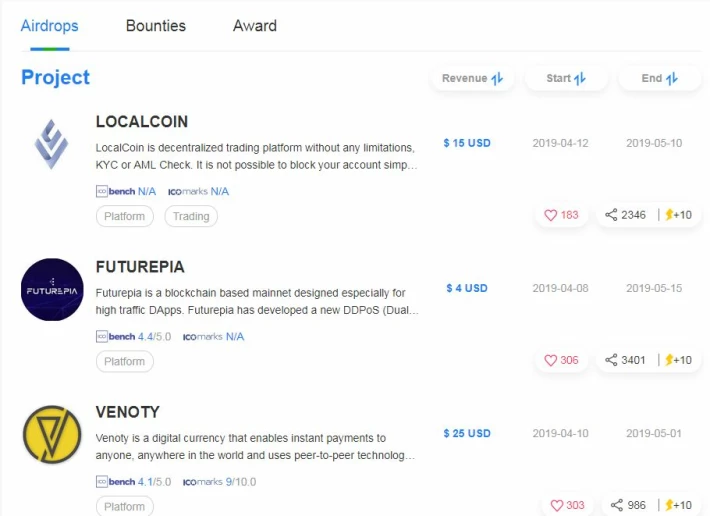Switch to the Bounties tab
Image resolution: width=710 pixels, height=516 pixels.
click(x=156, y=26)
